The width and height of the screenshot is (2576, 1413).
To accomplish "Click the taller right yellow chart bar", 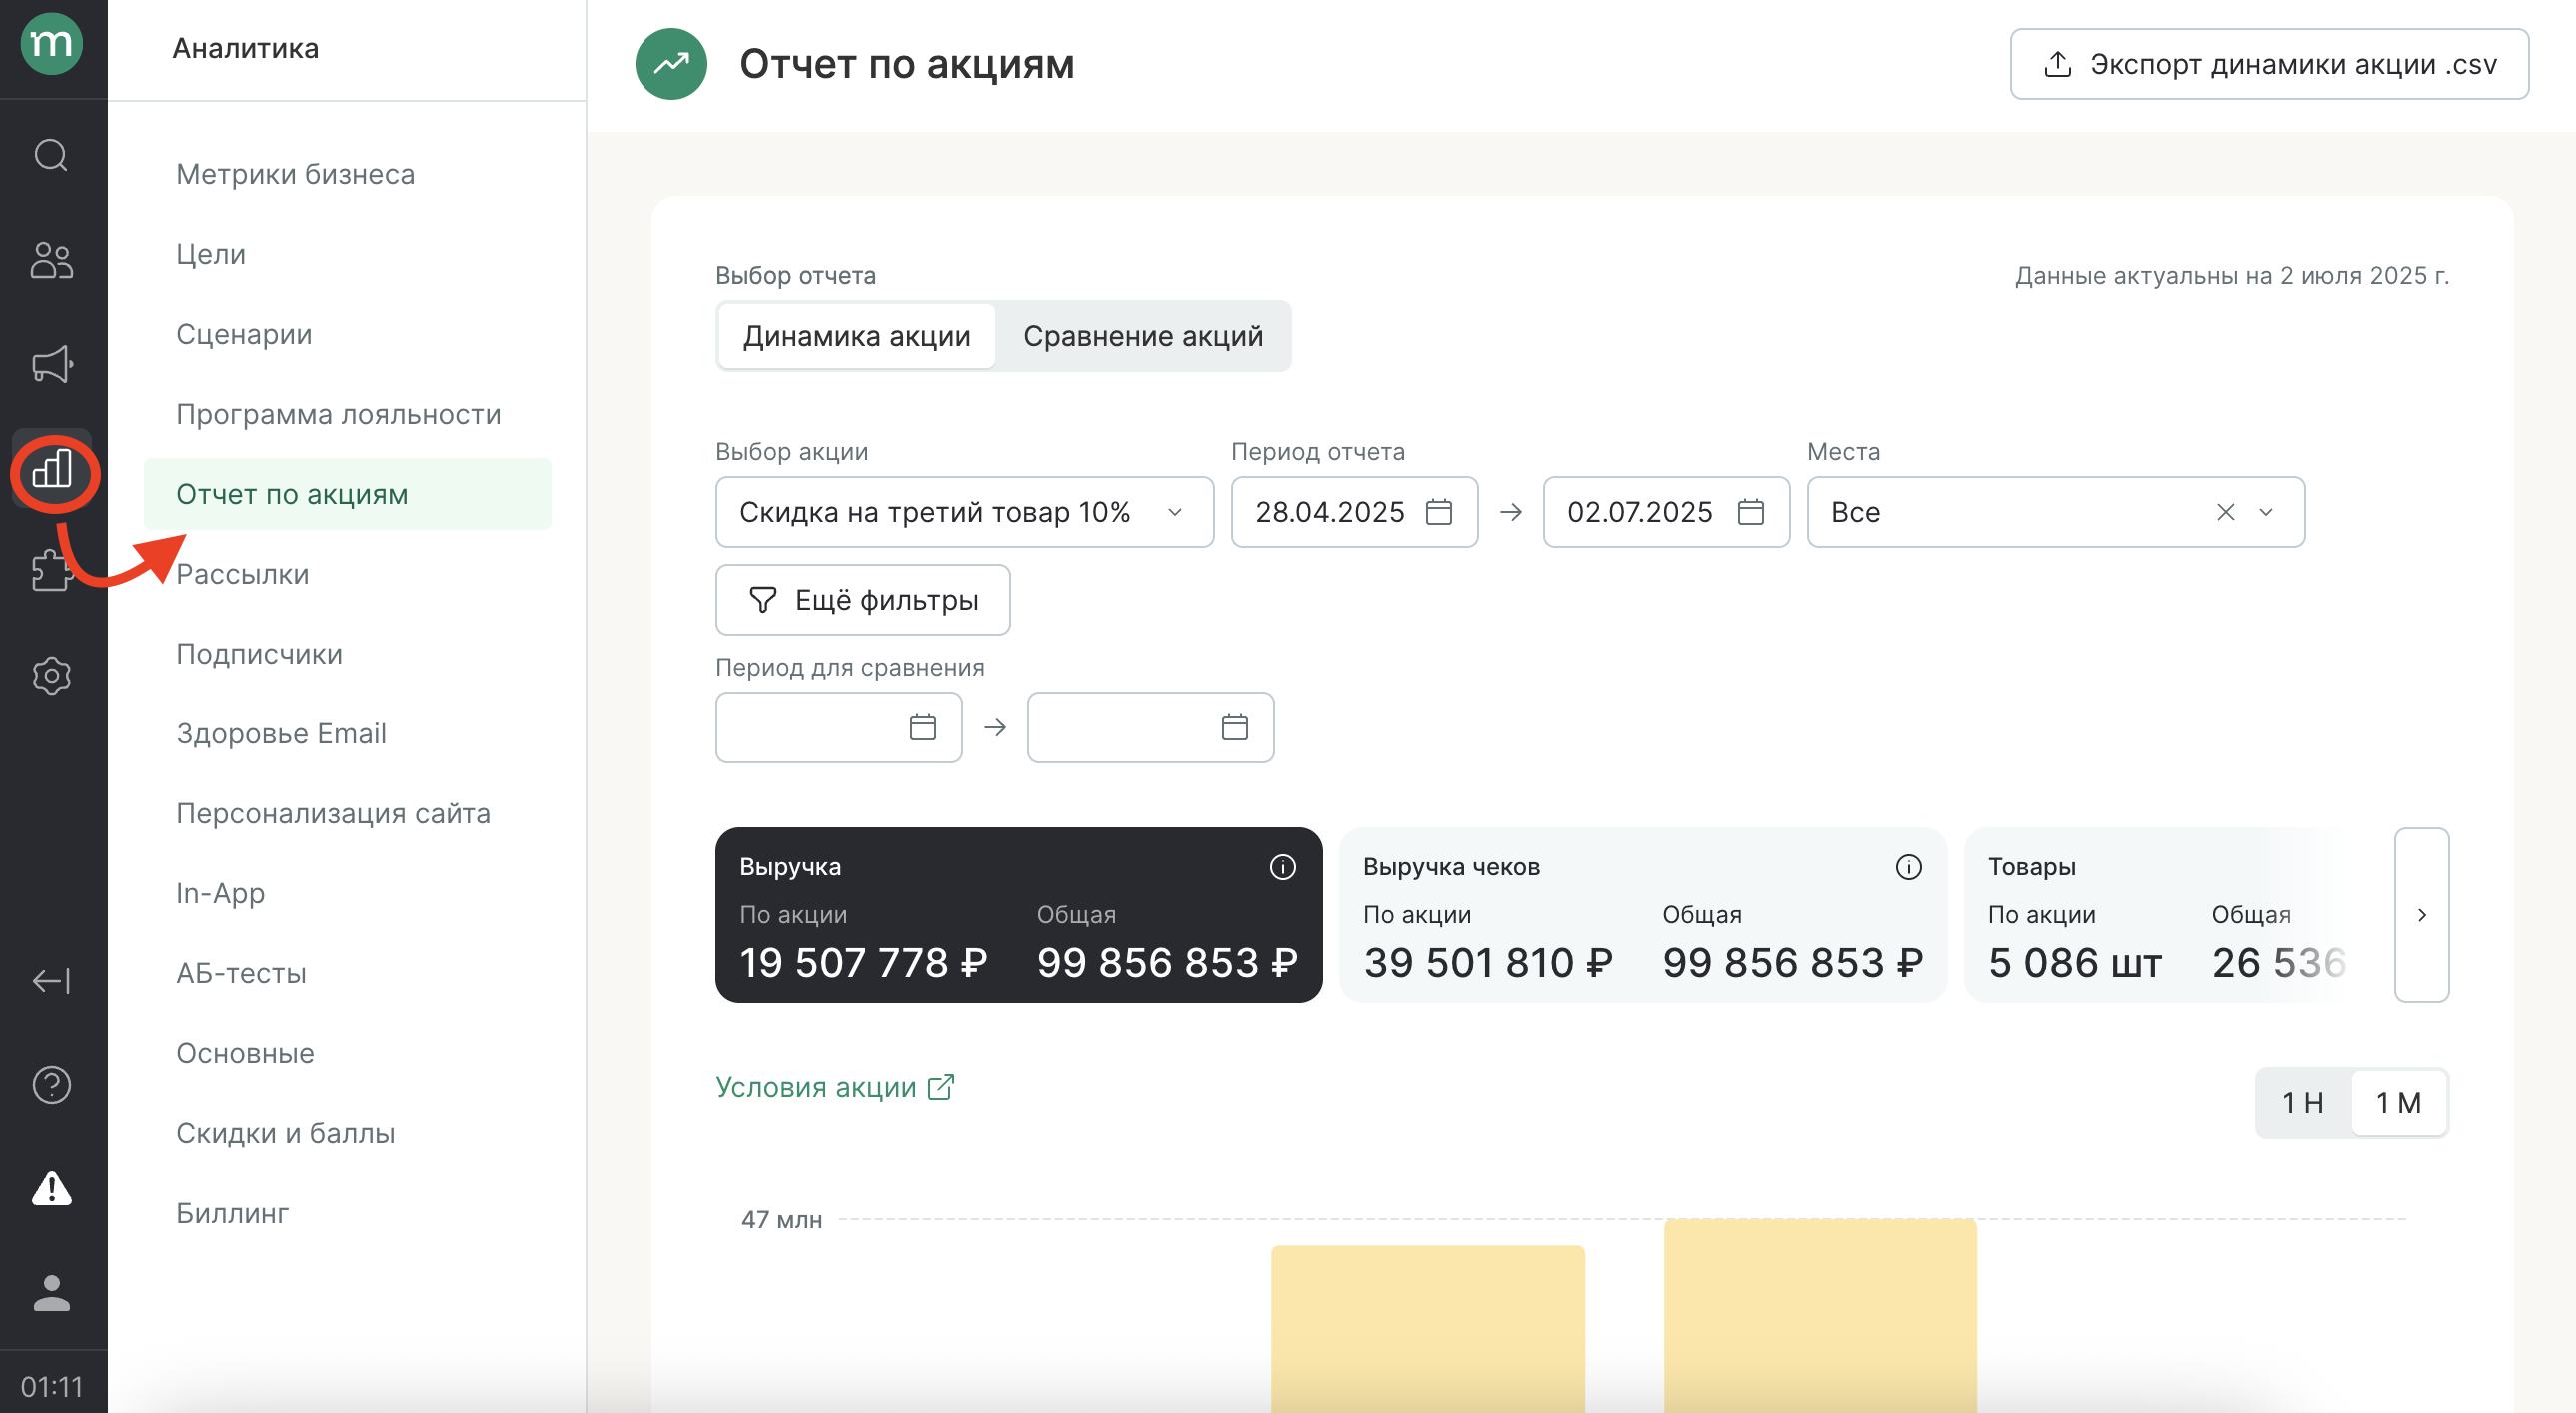I will click(x=1820, y=1315).
